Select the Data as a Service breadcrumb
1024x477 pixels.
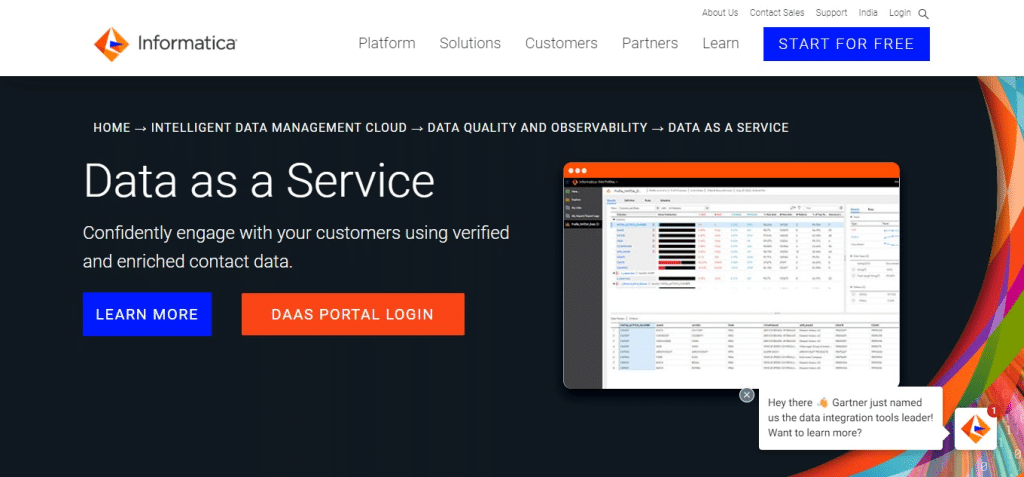(728, 128)
